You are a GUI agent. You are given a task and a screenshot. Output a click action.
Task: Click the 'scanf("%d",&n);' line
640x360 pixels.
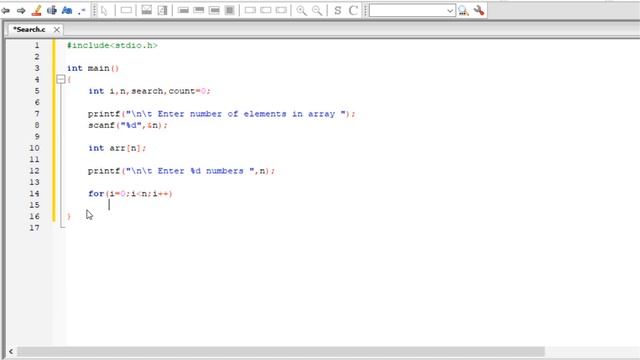(128, 125)
